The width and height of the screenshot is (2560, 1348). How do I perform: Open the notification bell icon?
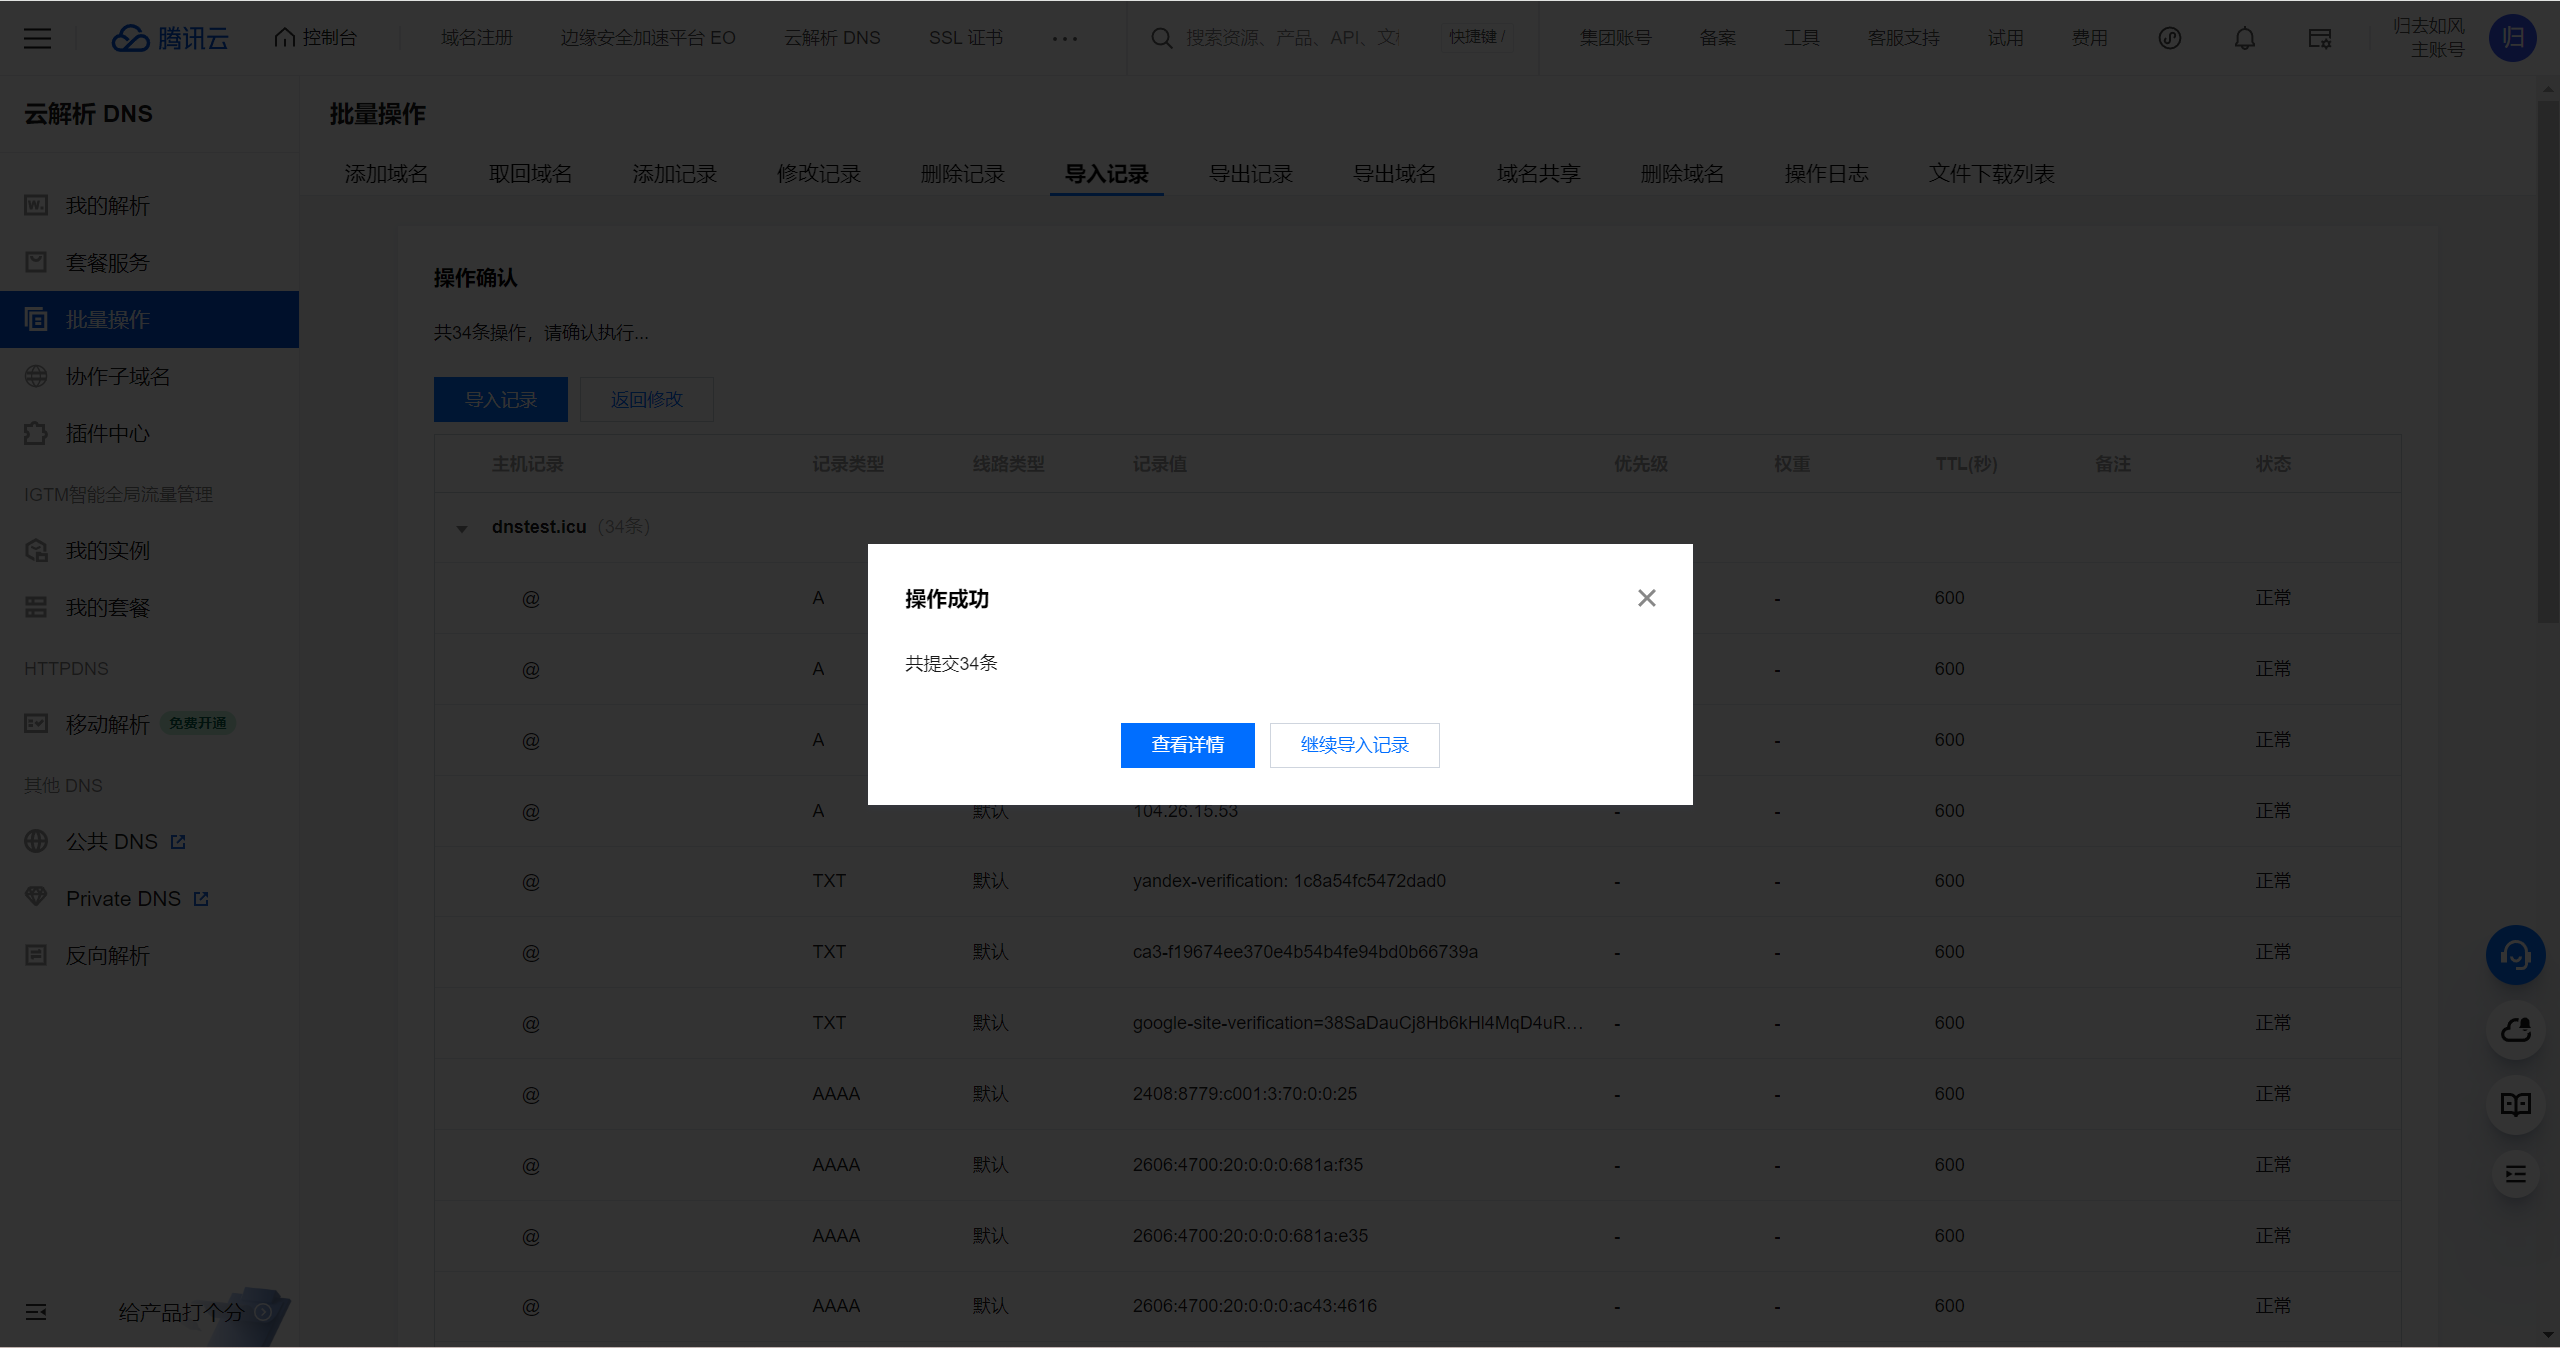click(x=2244, y=38)
